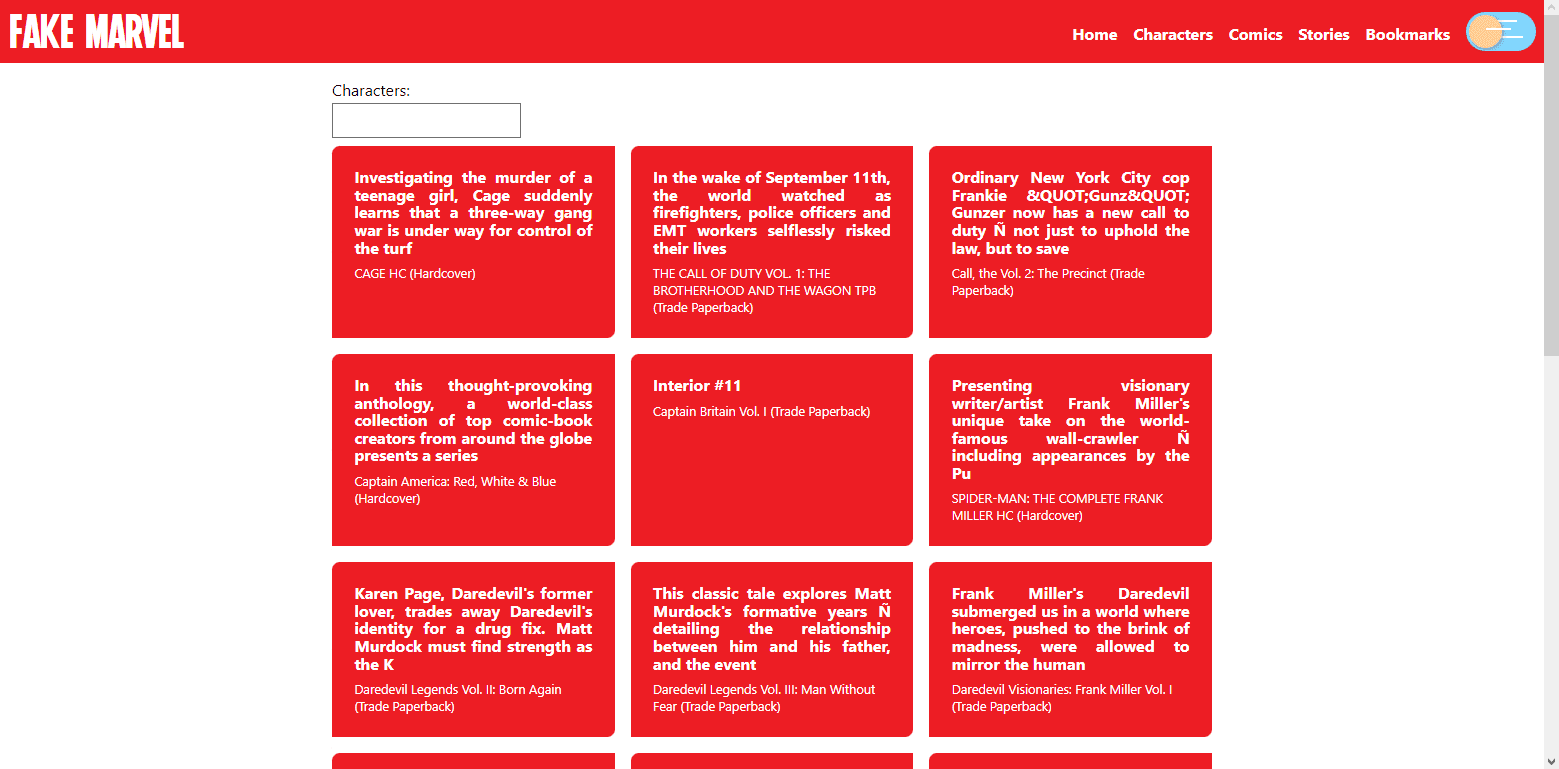Open Daredevil Legends Vol. III: Man Without Fear card
The height and width of the screenshot is (769, 1559).
[x=772, y=649]
